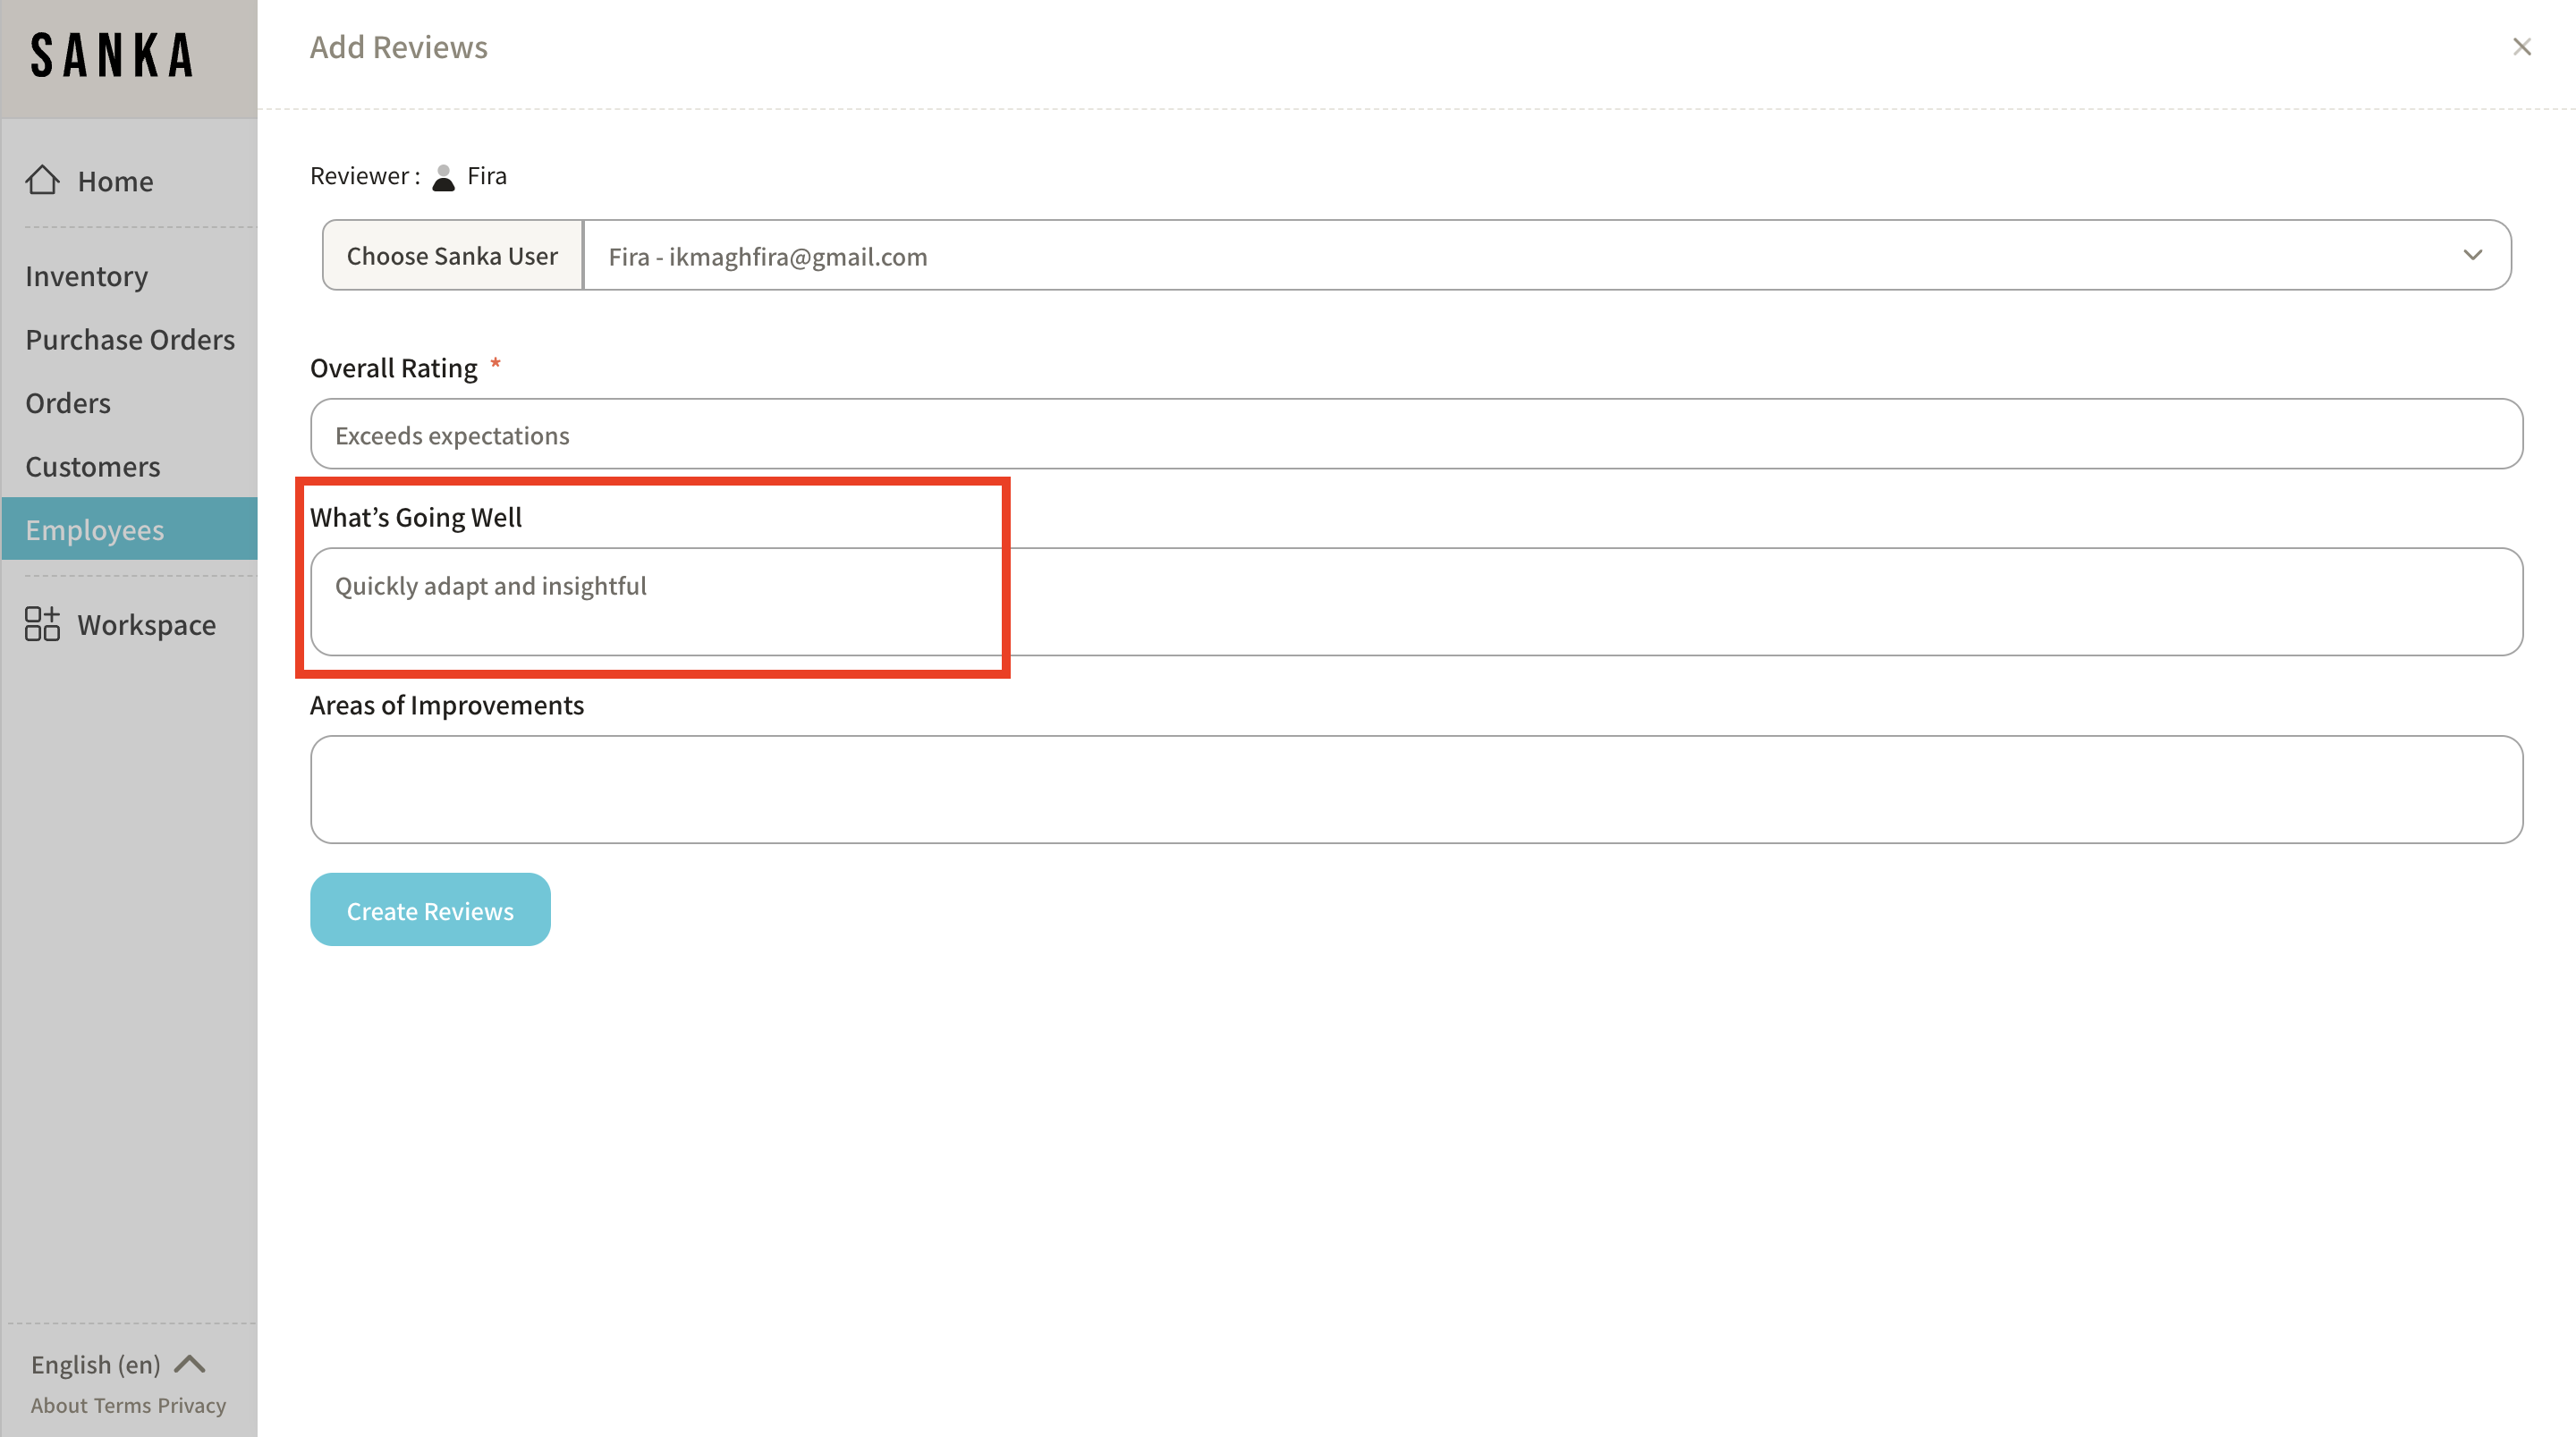
Task: Open the Overall Rating field
Action: click(x=1415, y=435)
